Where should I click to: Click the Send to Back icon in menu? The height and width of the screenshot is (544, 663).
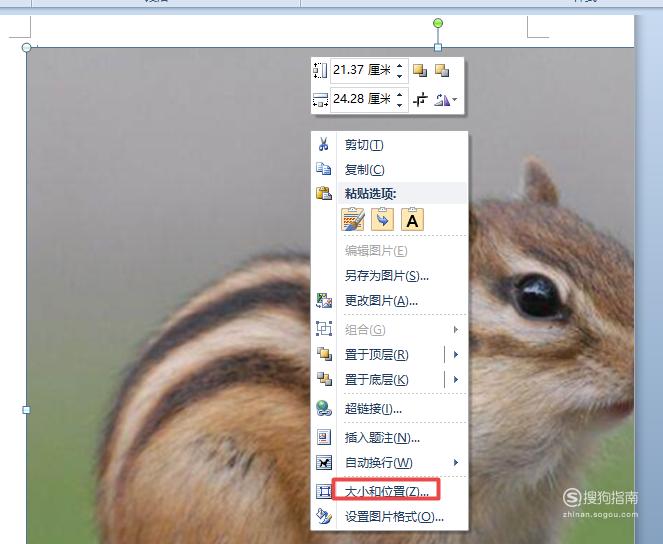click(324, 379)
